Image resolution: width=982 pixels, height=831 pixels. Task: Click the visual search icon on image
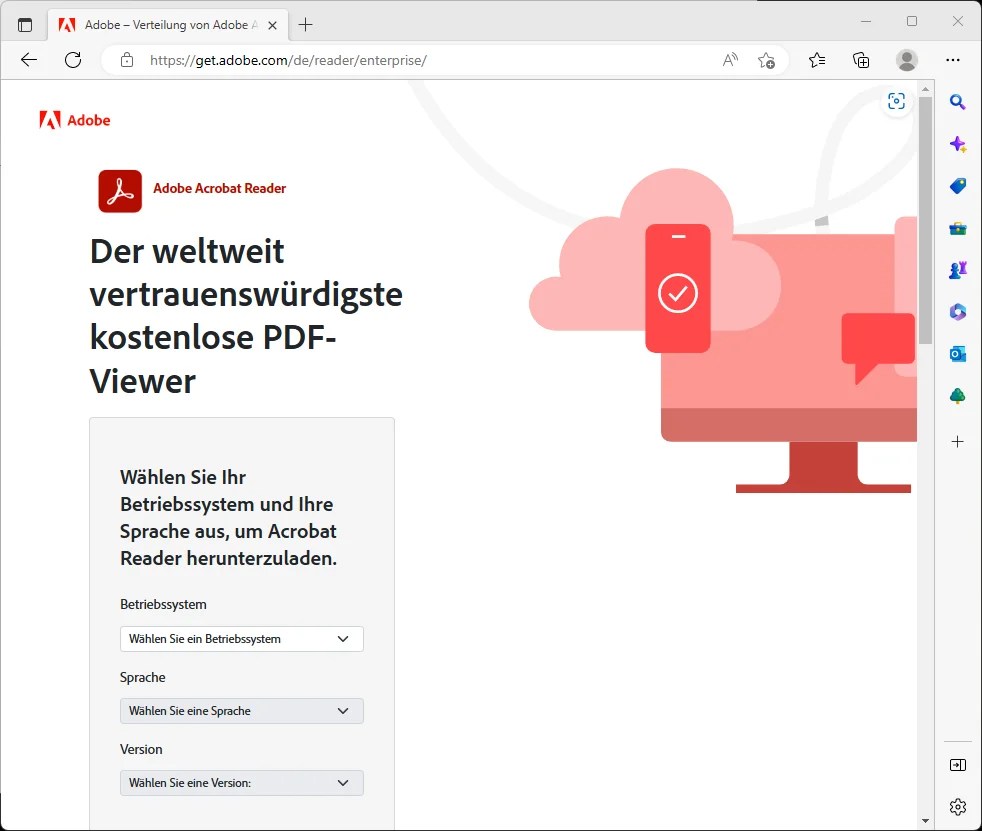click(x=896, y=101)
